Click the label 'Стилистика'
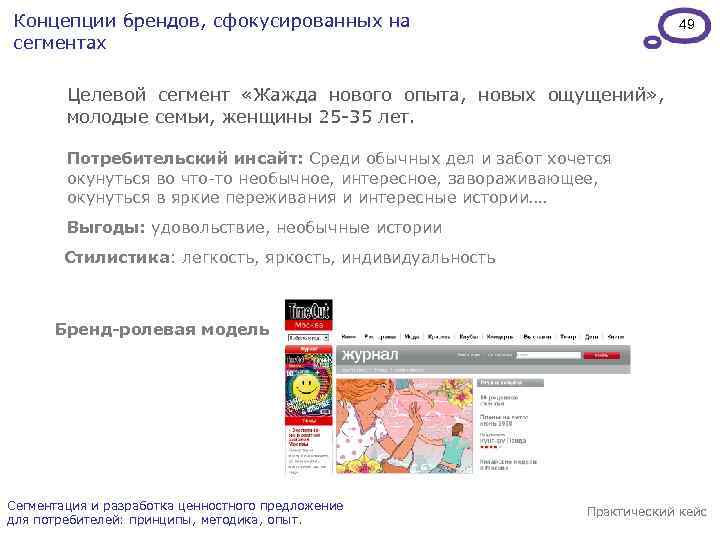The image size is (720, 540). click(117, 257)
